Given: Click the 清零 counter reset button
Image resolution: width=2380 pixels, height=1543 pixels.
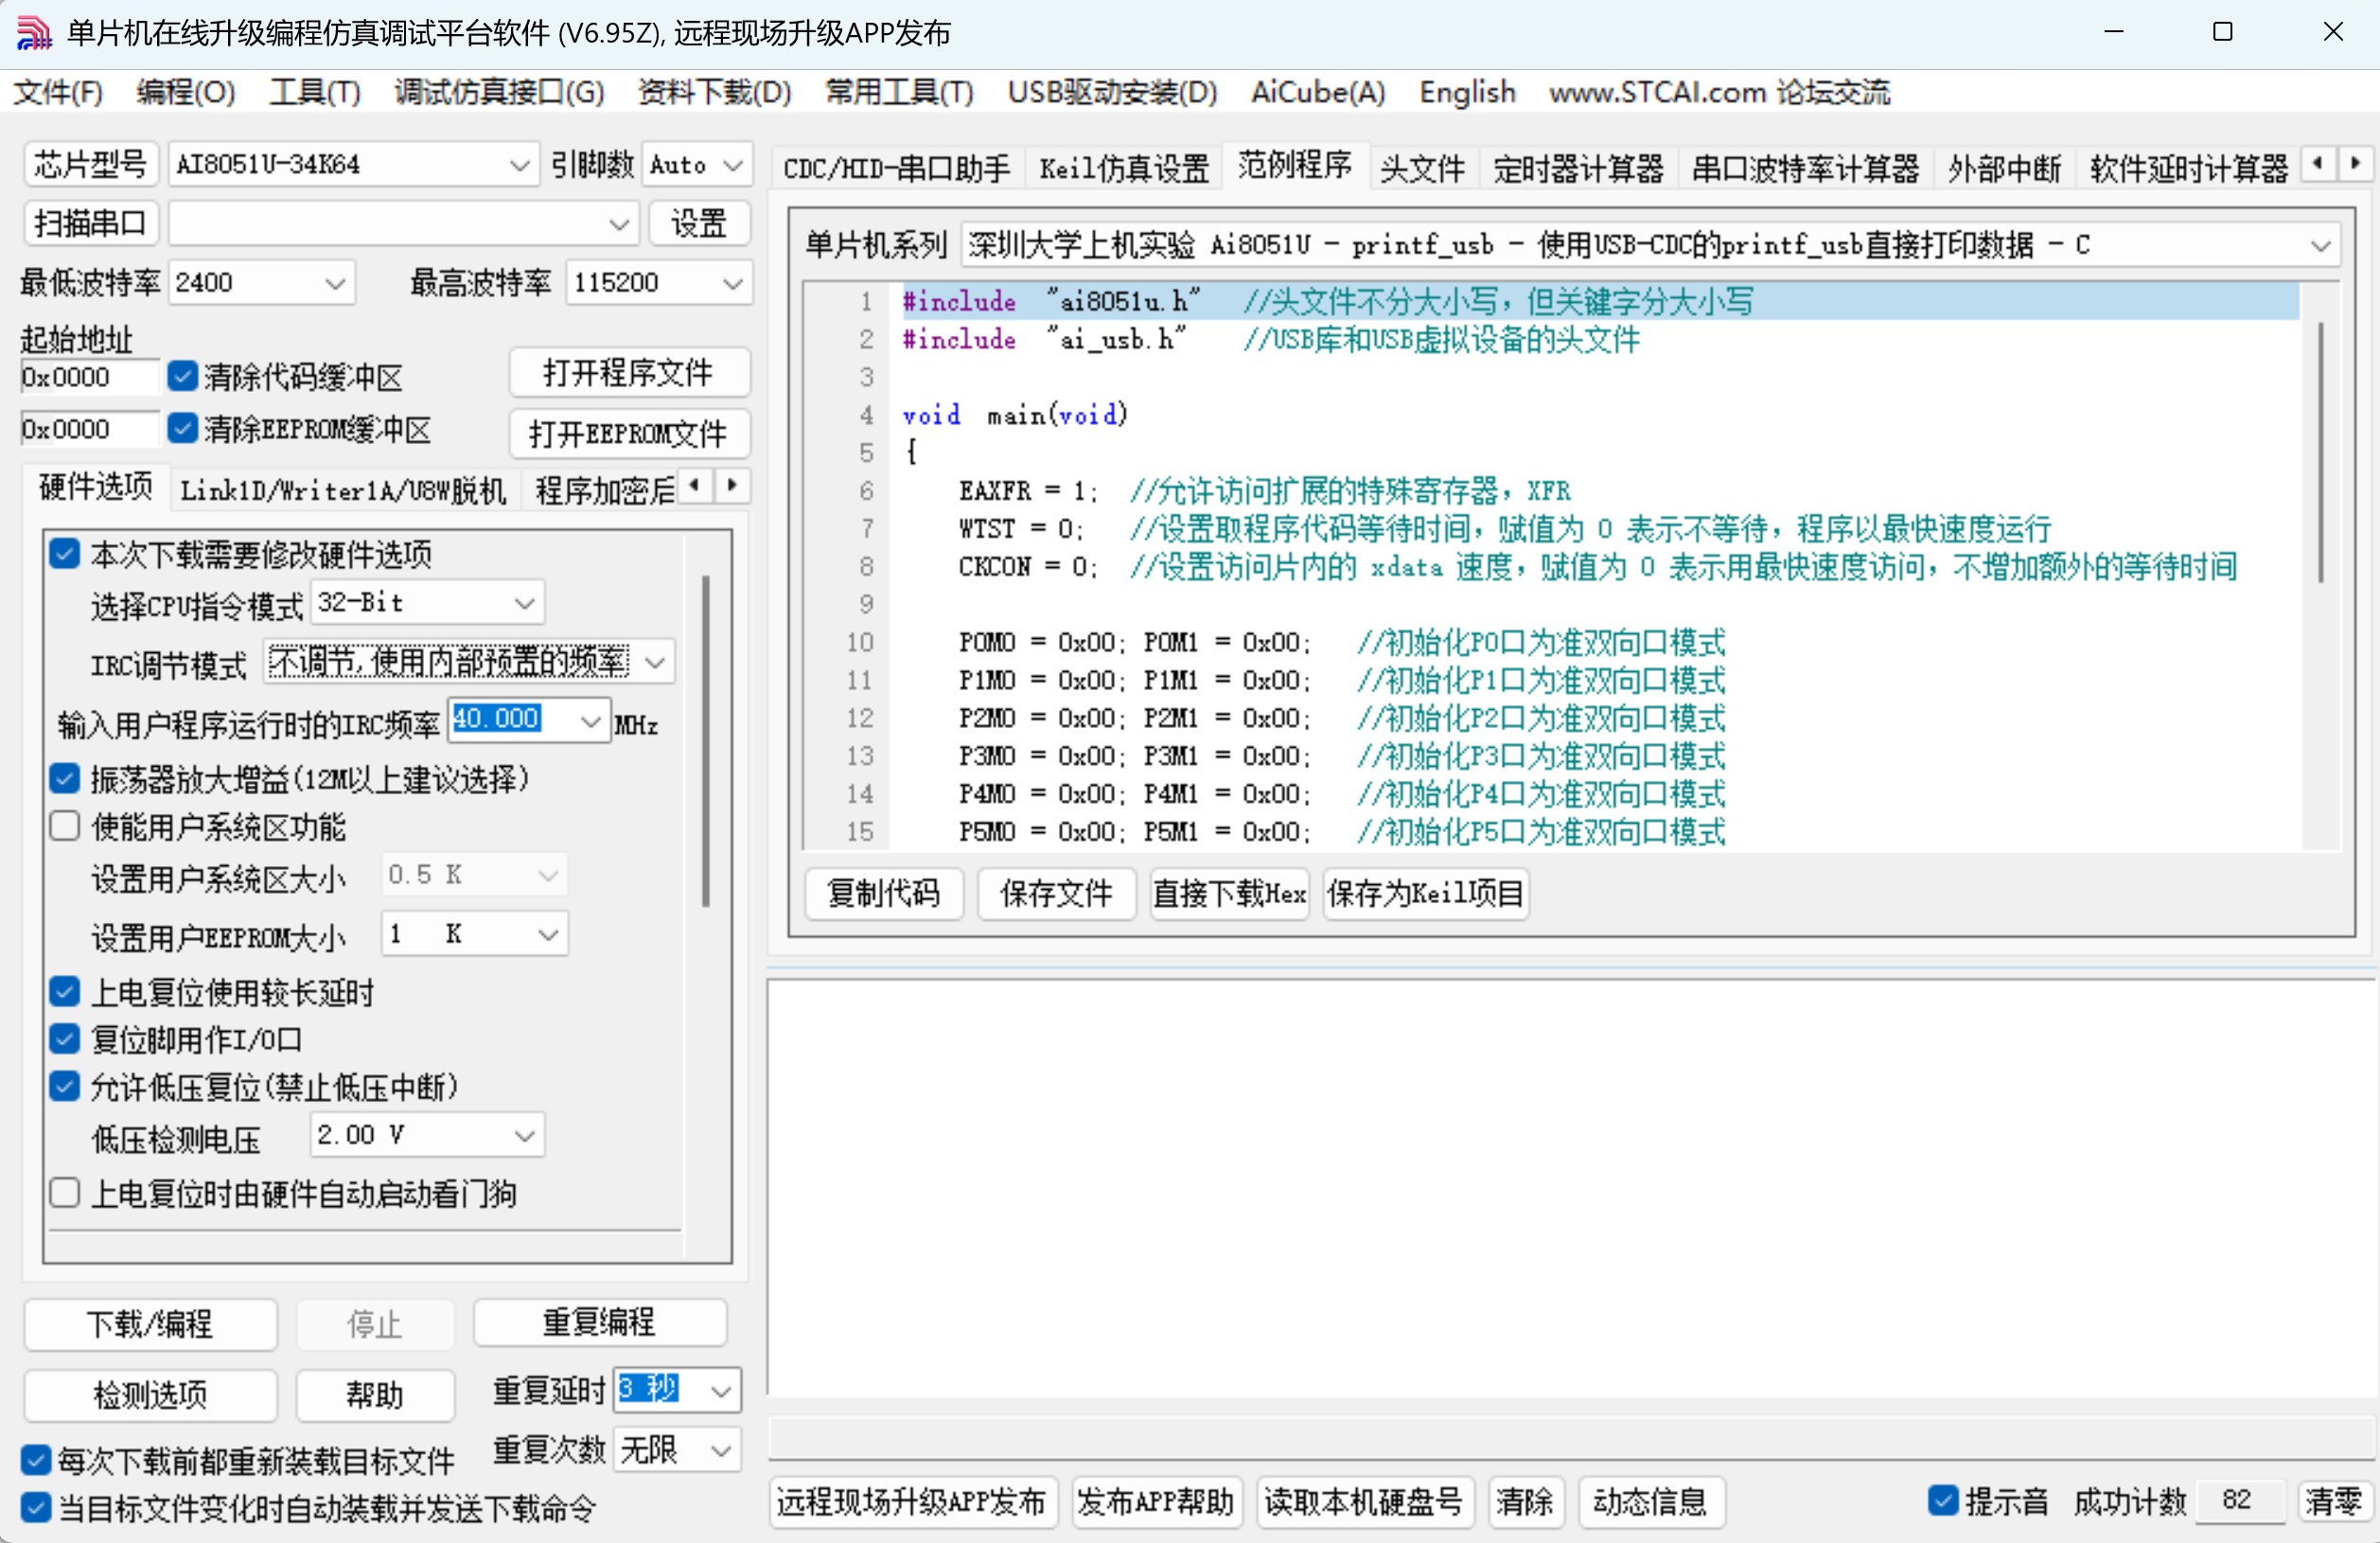Looking at the screenshot, I should pos(2334,1501).
